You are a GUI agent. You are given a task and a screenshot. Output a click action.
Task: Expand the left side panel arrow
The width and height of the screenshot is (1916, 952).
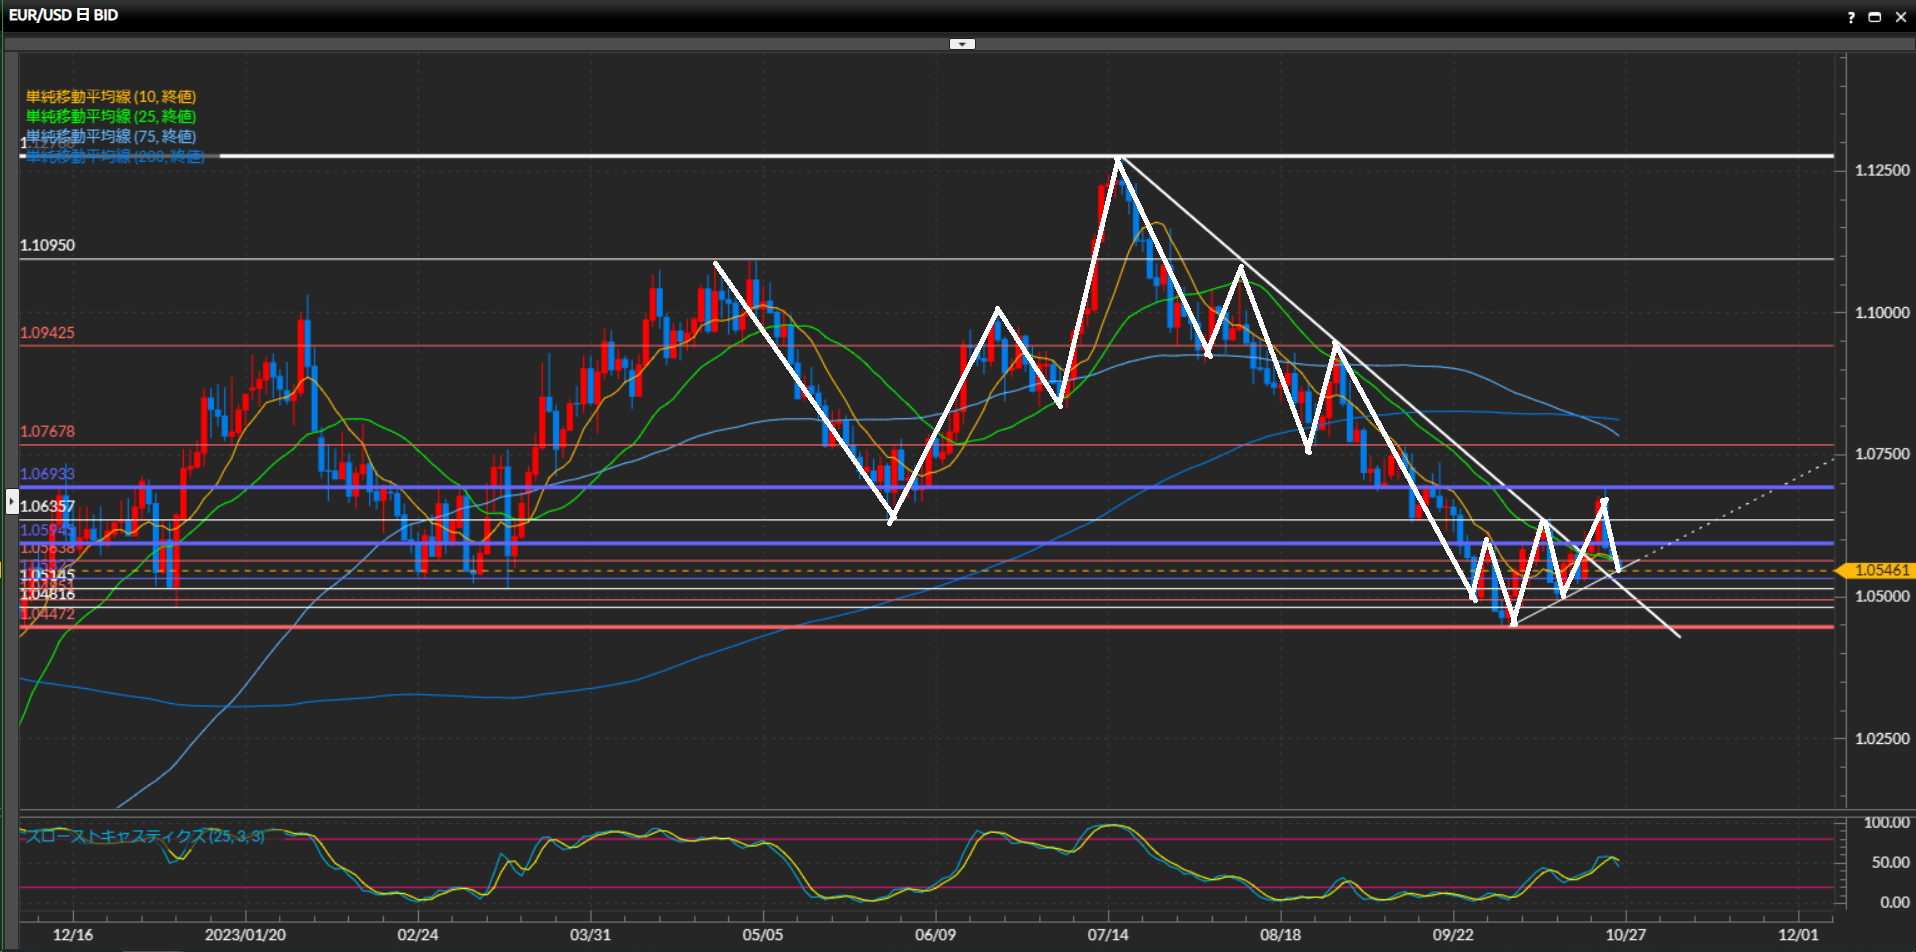(x=12, y=500)
